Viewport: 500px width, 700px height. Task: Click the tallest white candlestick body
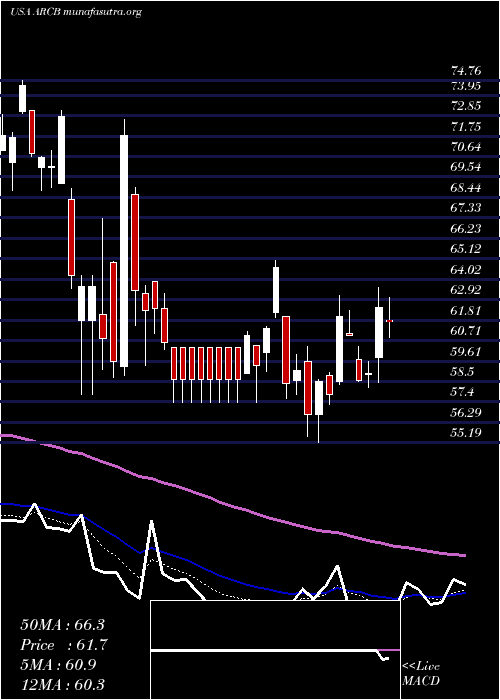click(124, 251)
